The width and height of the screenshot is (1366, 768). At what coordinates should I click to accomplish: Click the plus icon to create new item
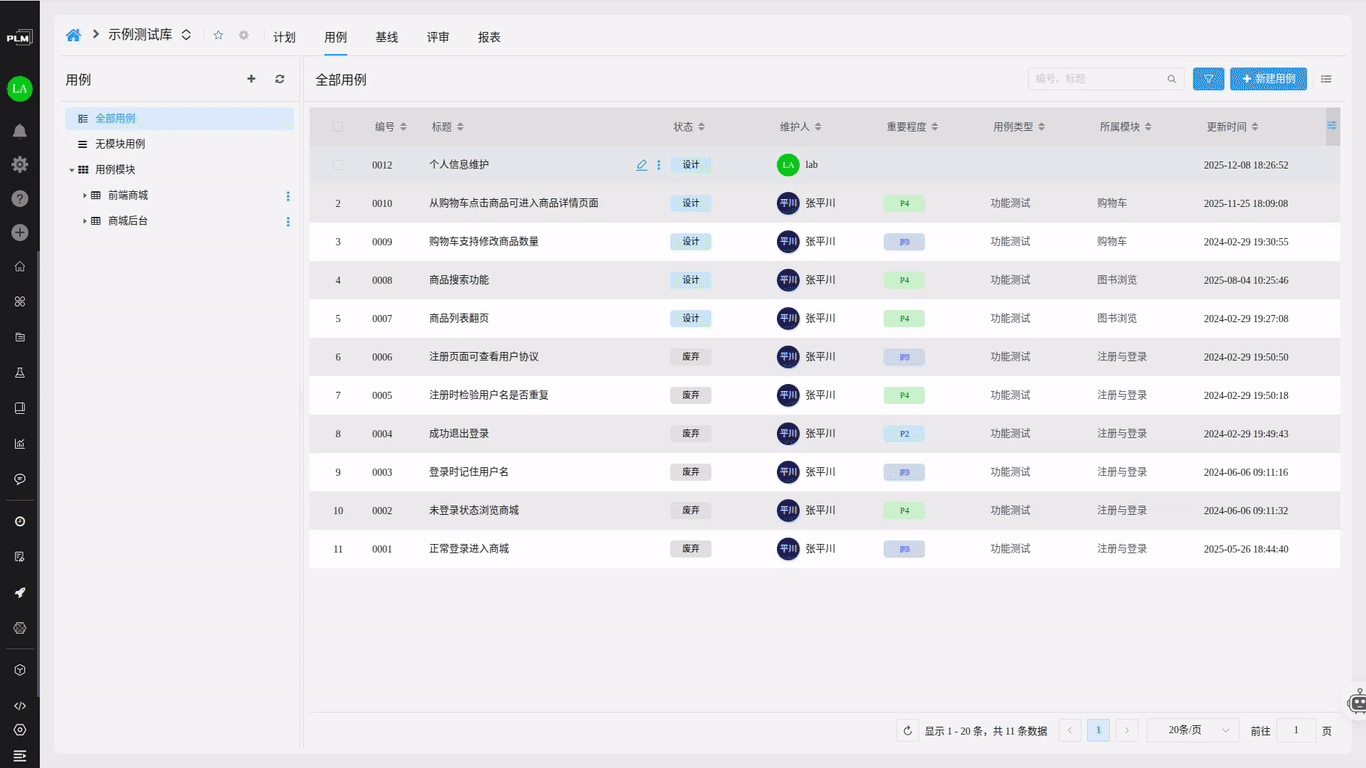tap(20, 232)
